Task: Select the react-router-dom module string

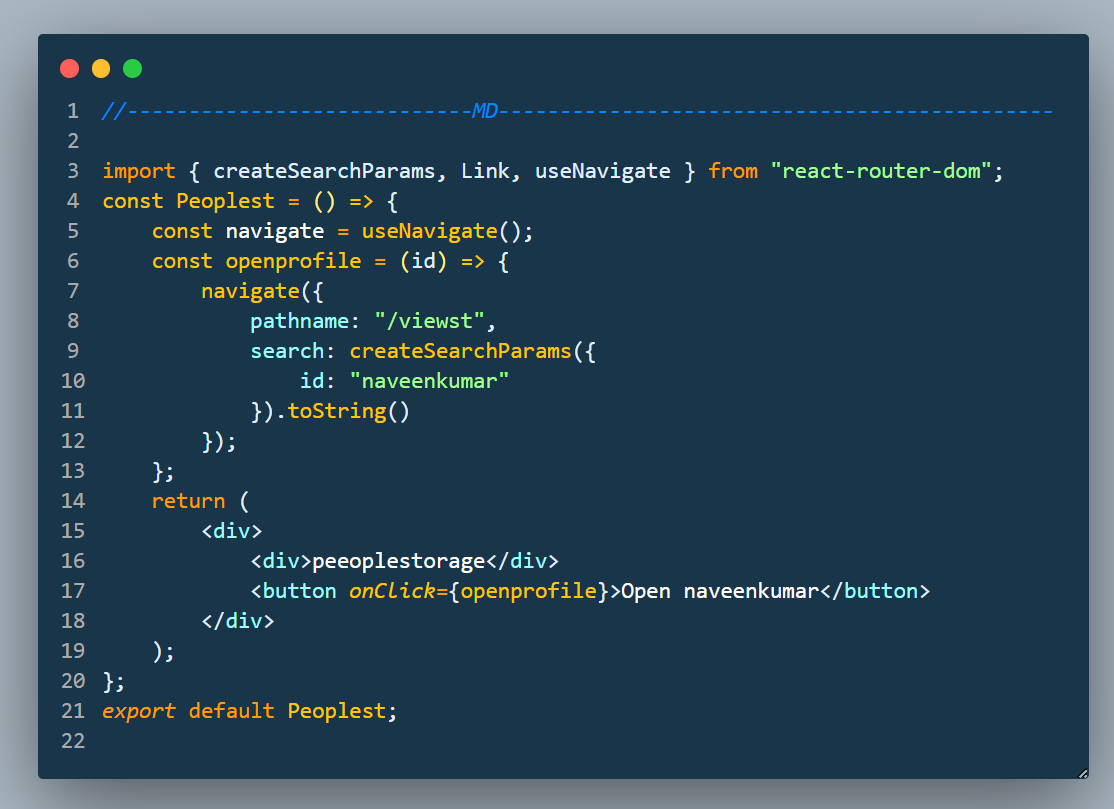Action: tap(881, 170)
